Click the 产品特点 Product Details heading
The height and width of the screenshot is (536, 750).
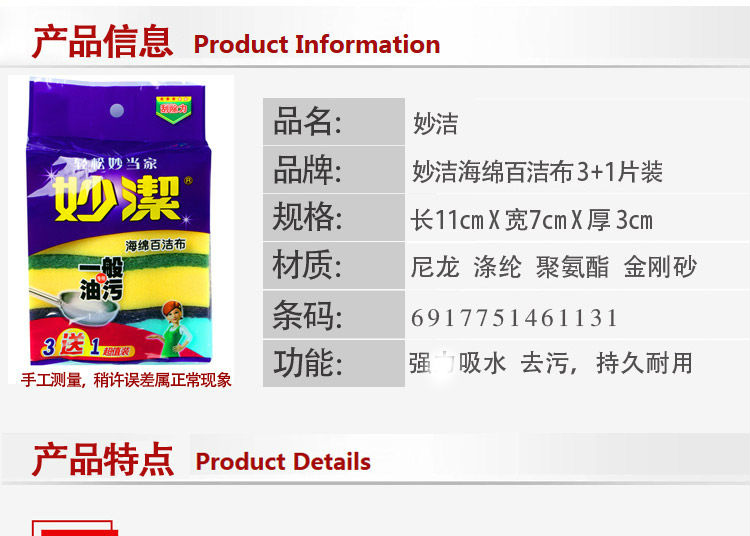tap(201, 459)
